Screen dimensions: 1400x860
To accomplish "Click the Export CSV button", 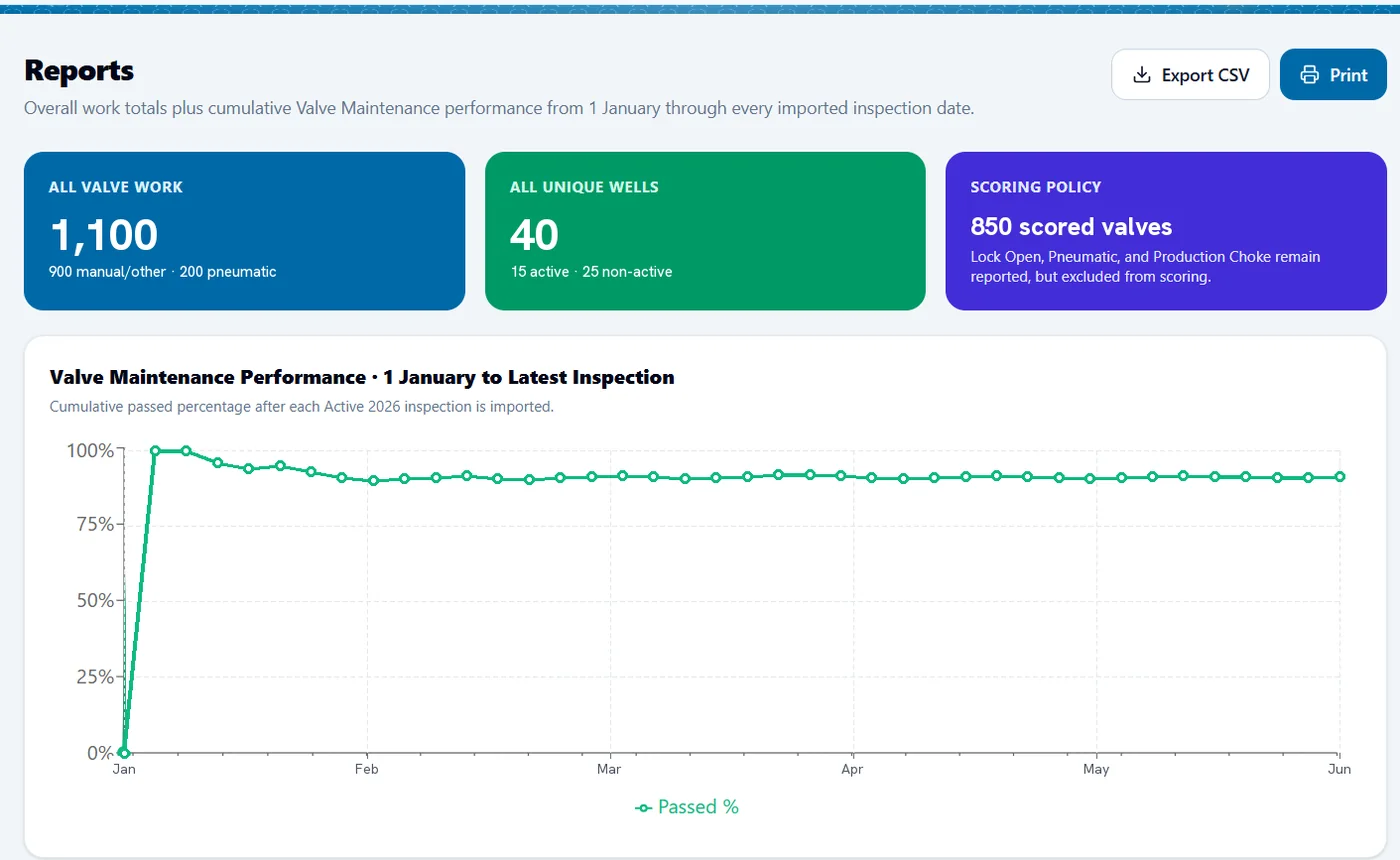I will click(1190, 75).
